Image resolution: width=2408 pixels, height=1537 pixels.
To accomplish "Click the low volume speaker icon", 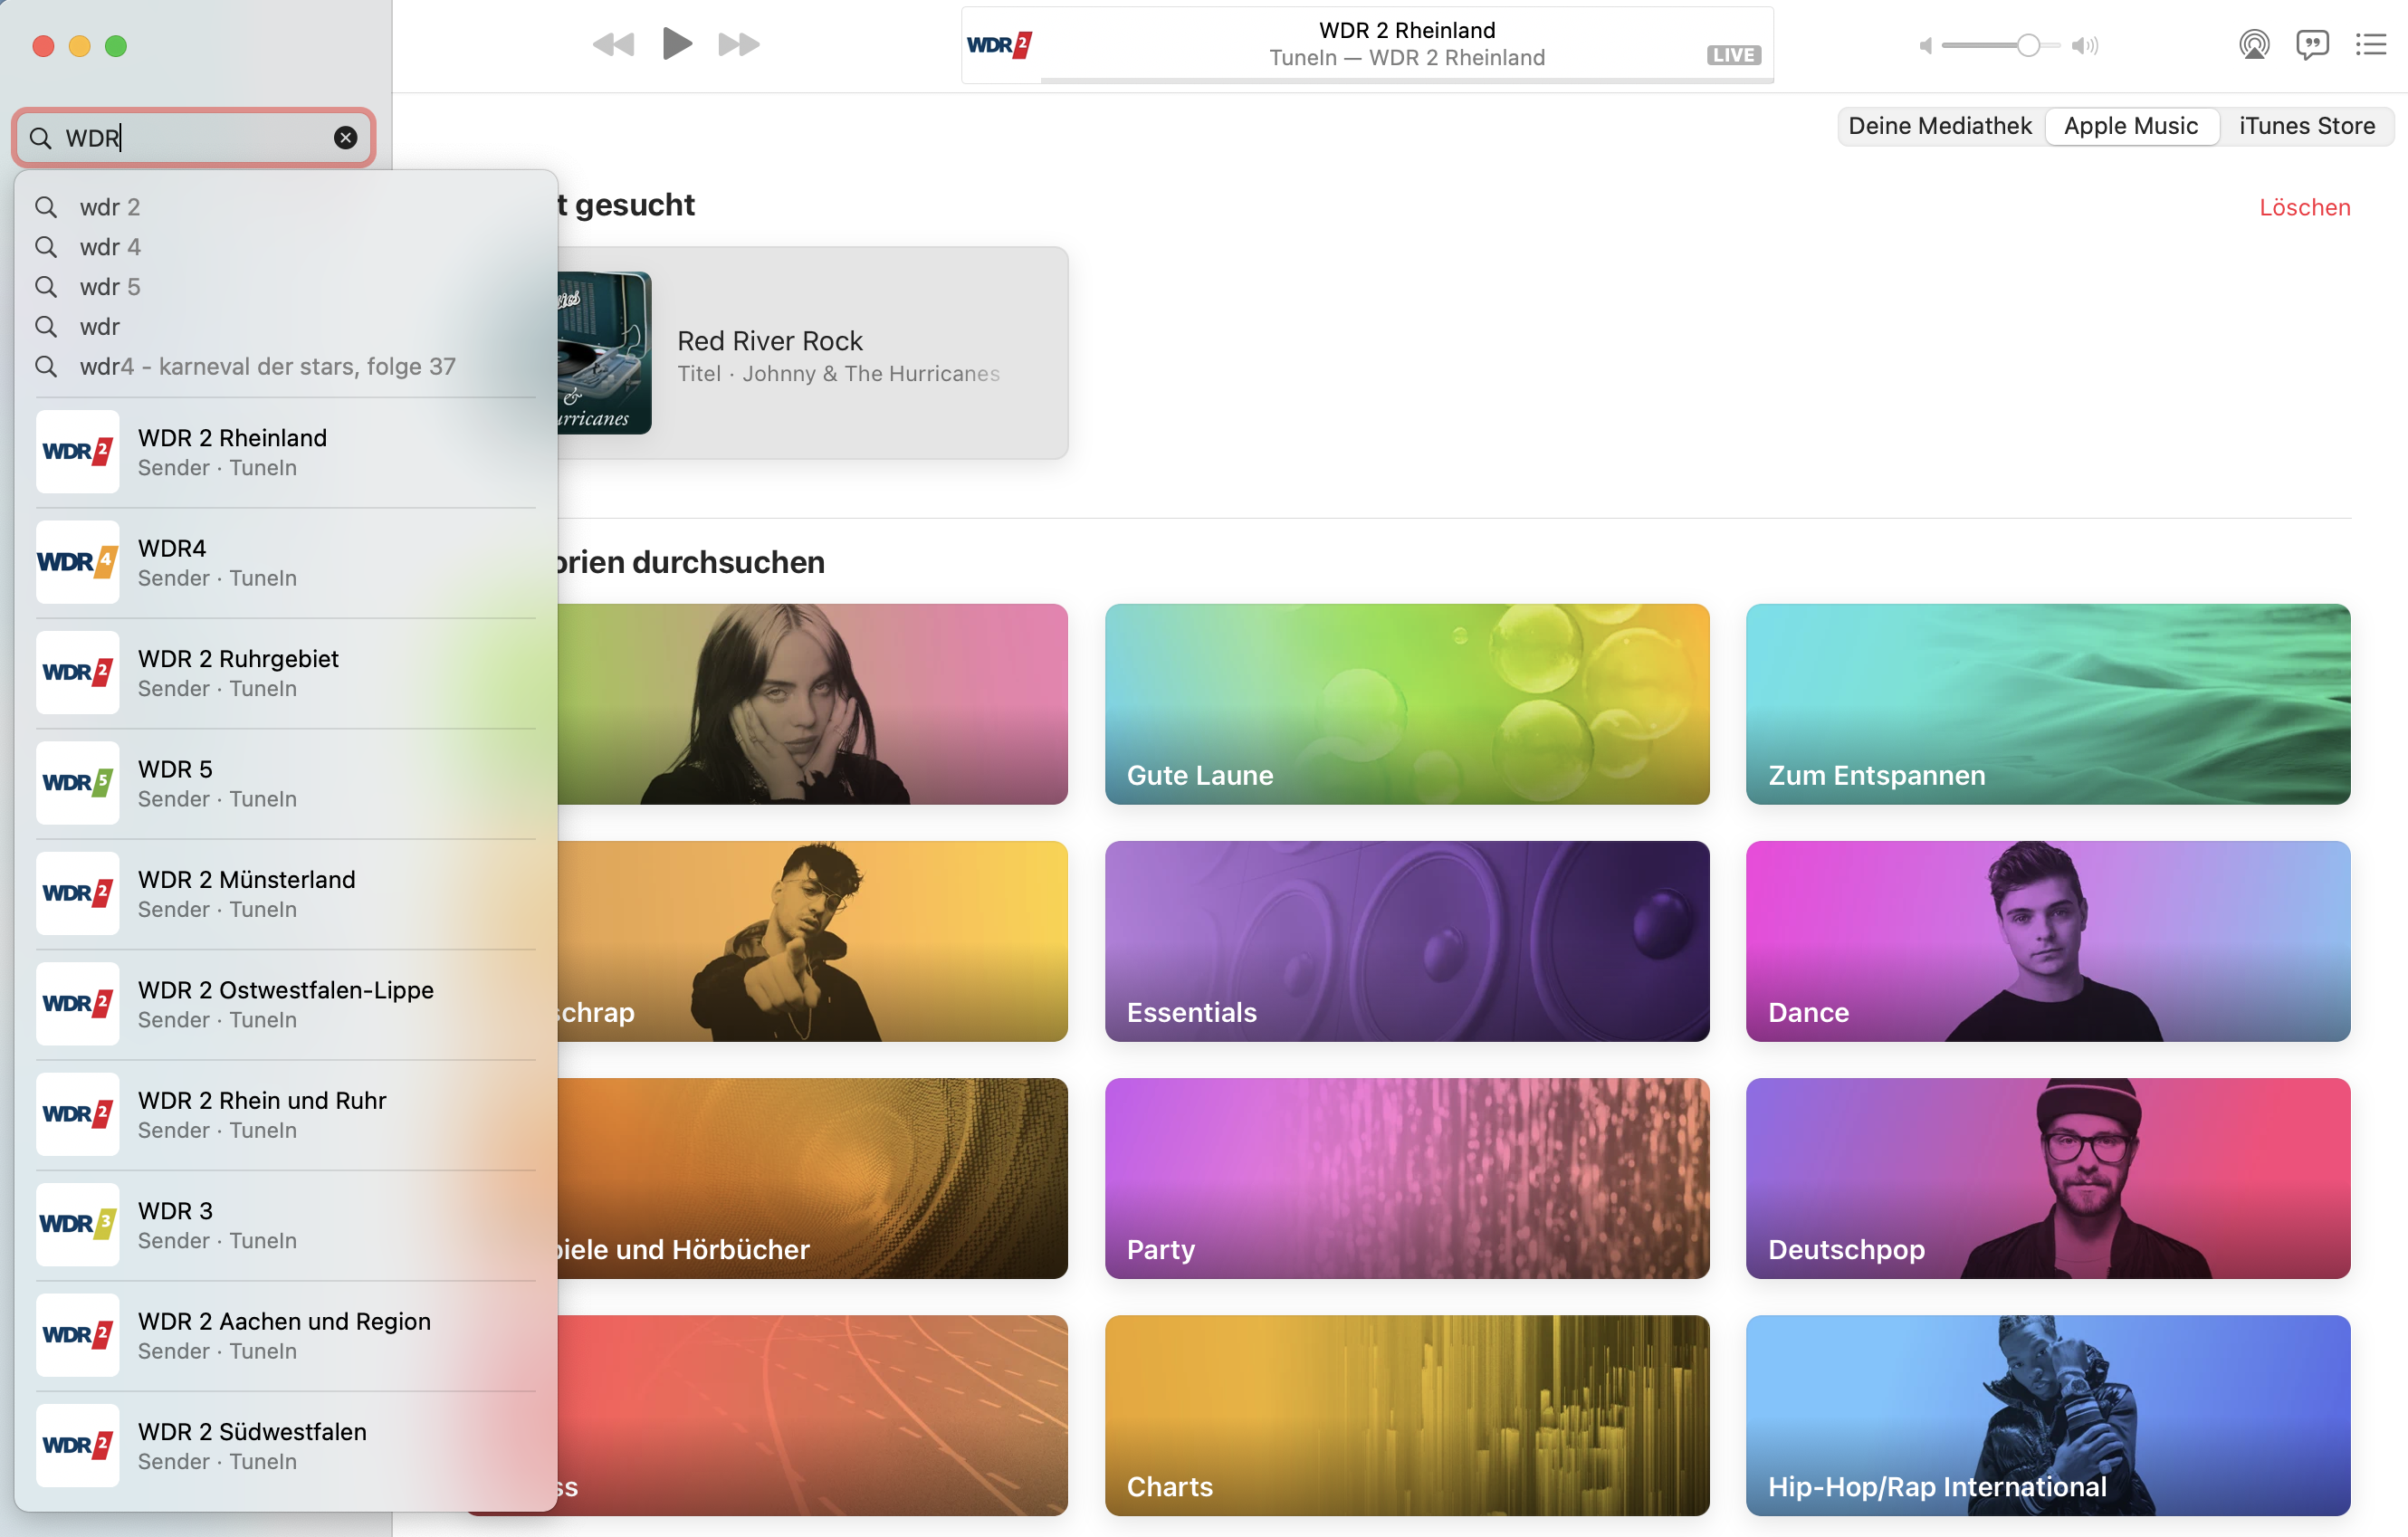I will click(x=1925, y=45).
